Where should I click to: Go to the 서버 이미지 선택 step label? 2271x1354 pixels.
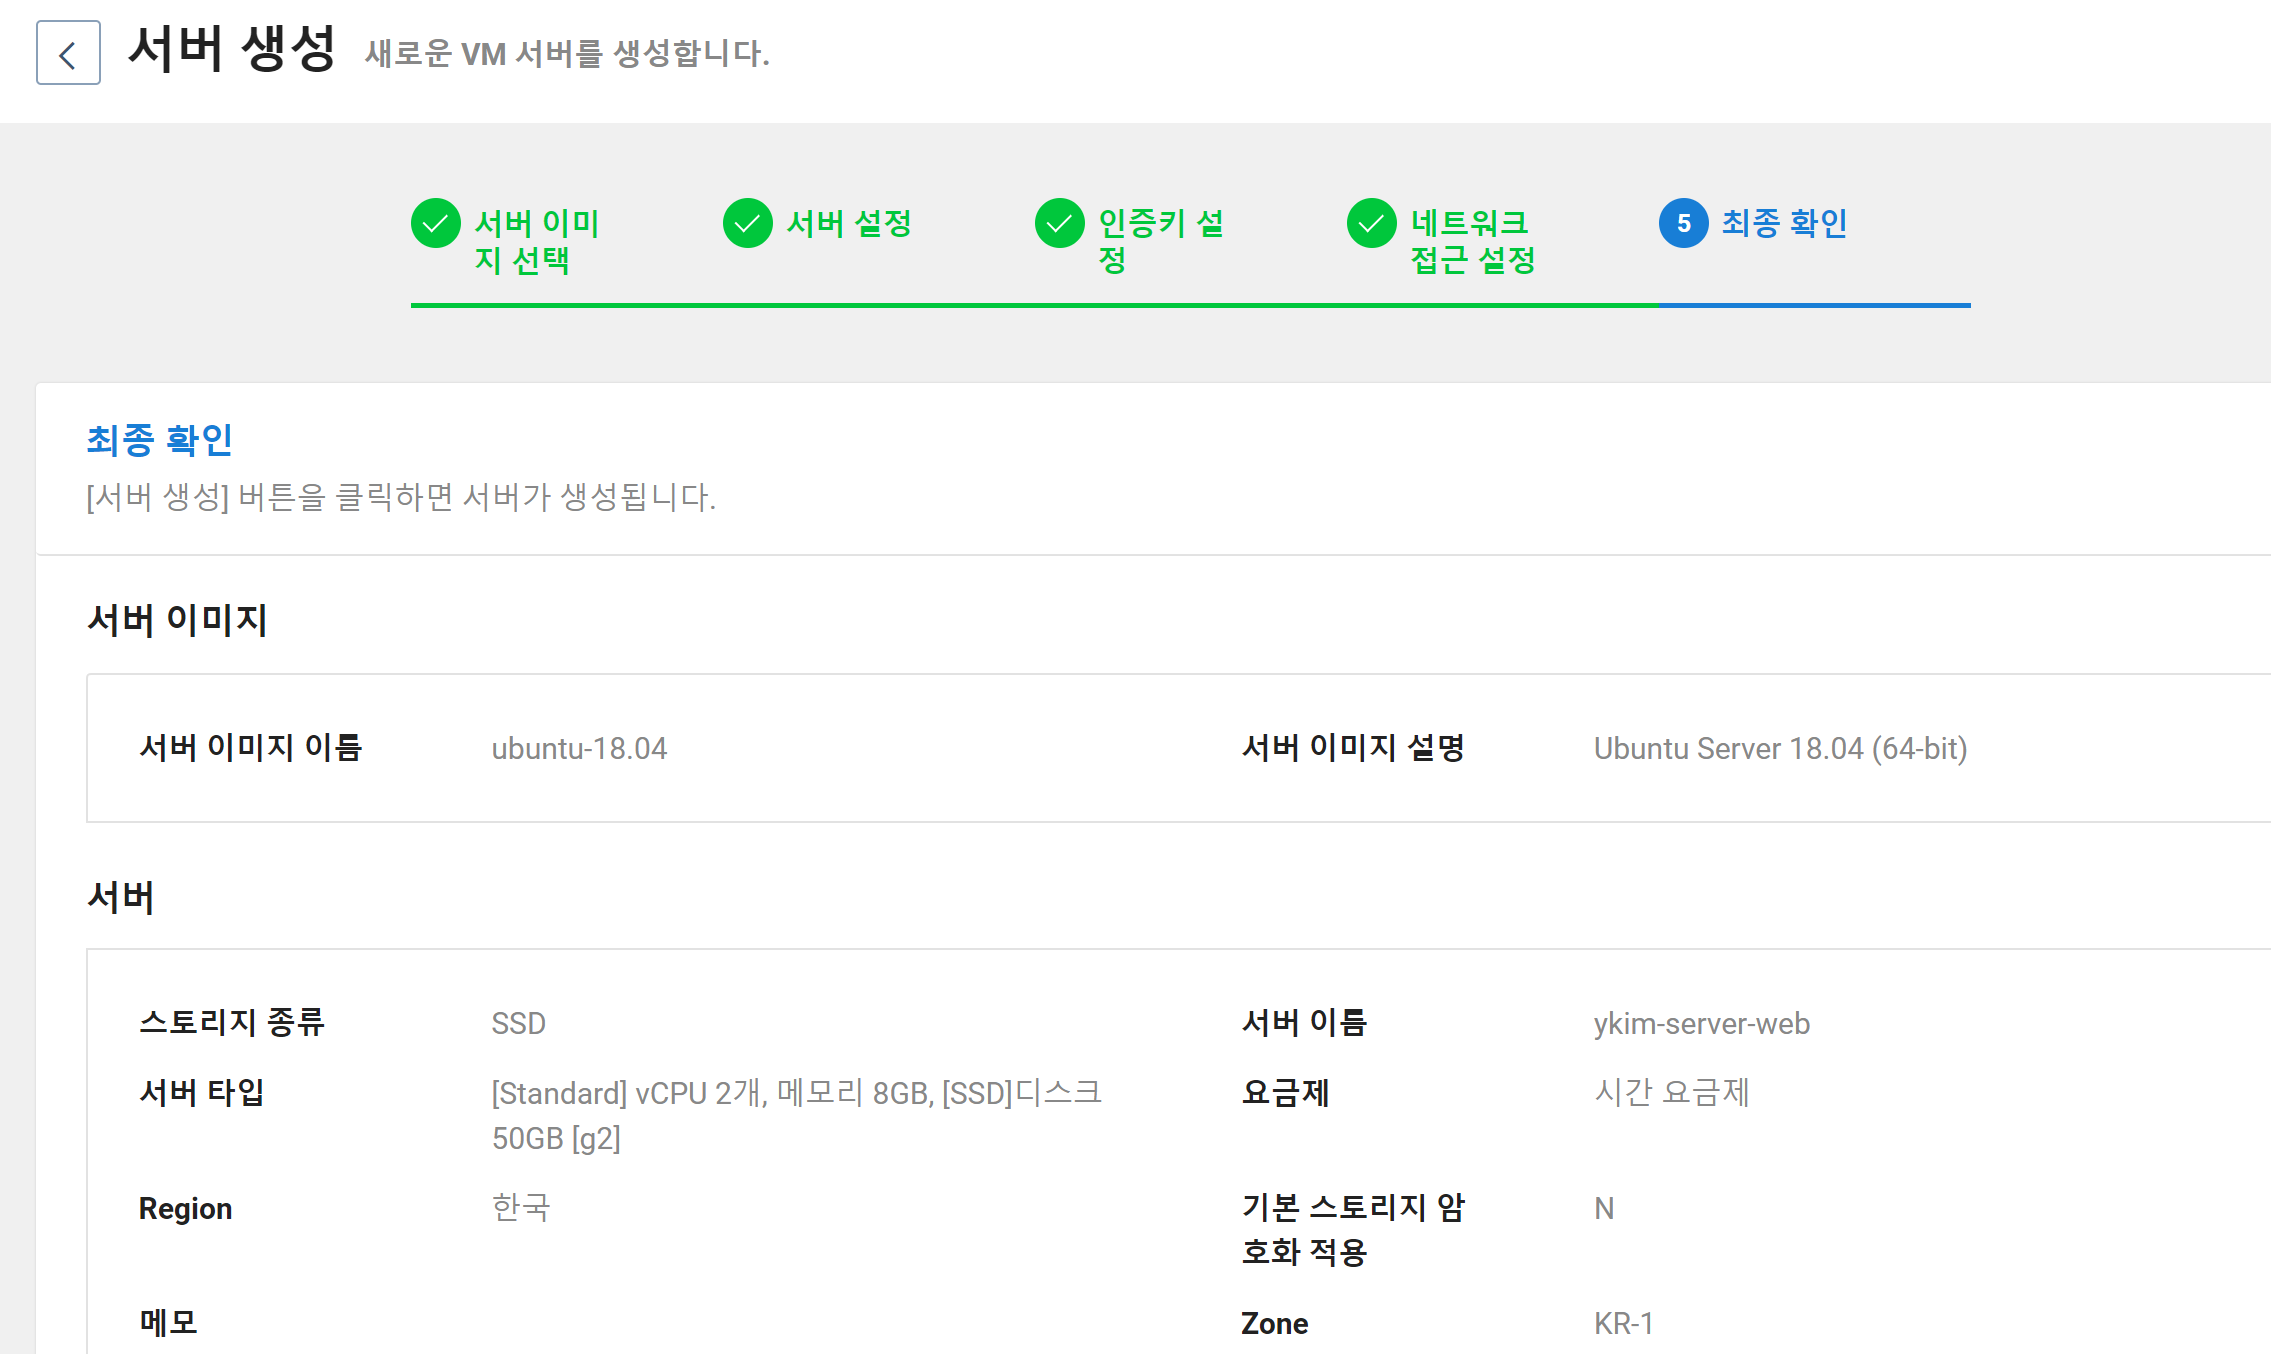tap(536, 241)
